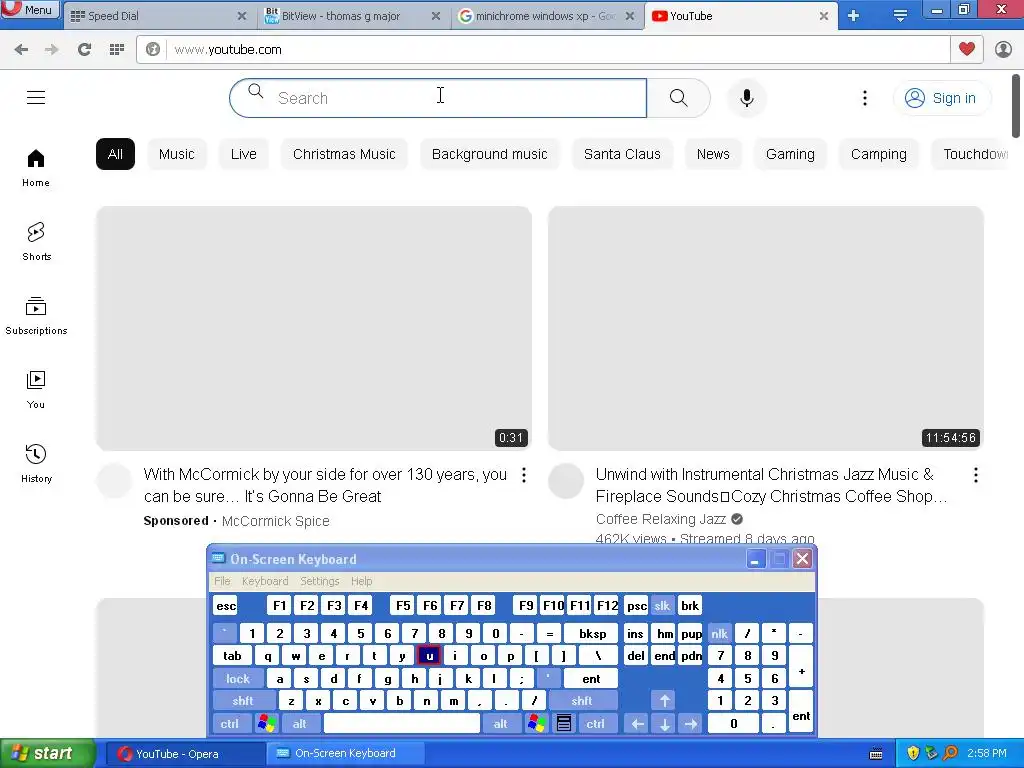Click the Sign in button
Screen dimensions: 1024x768
click(941, 98)
